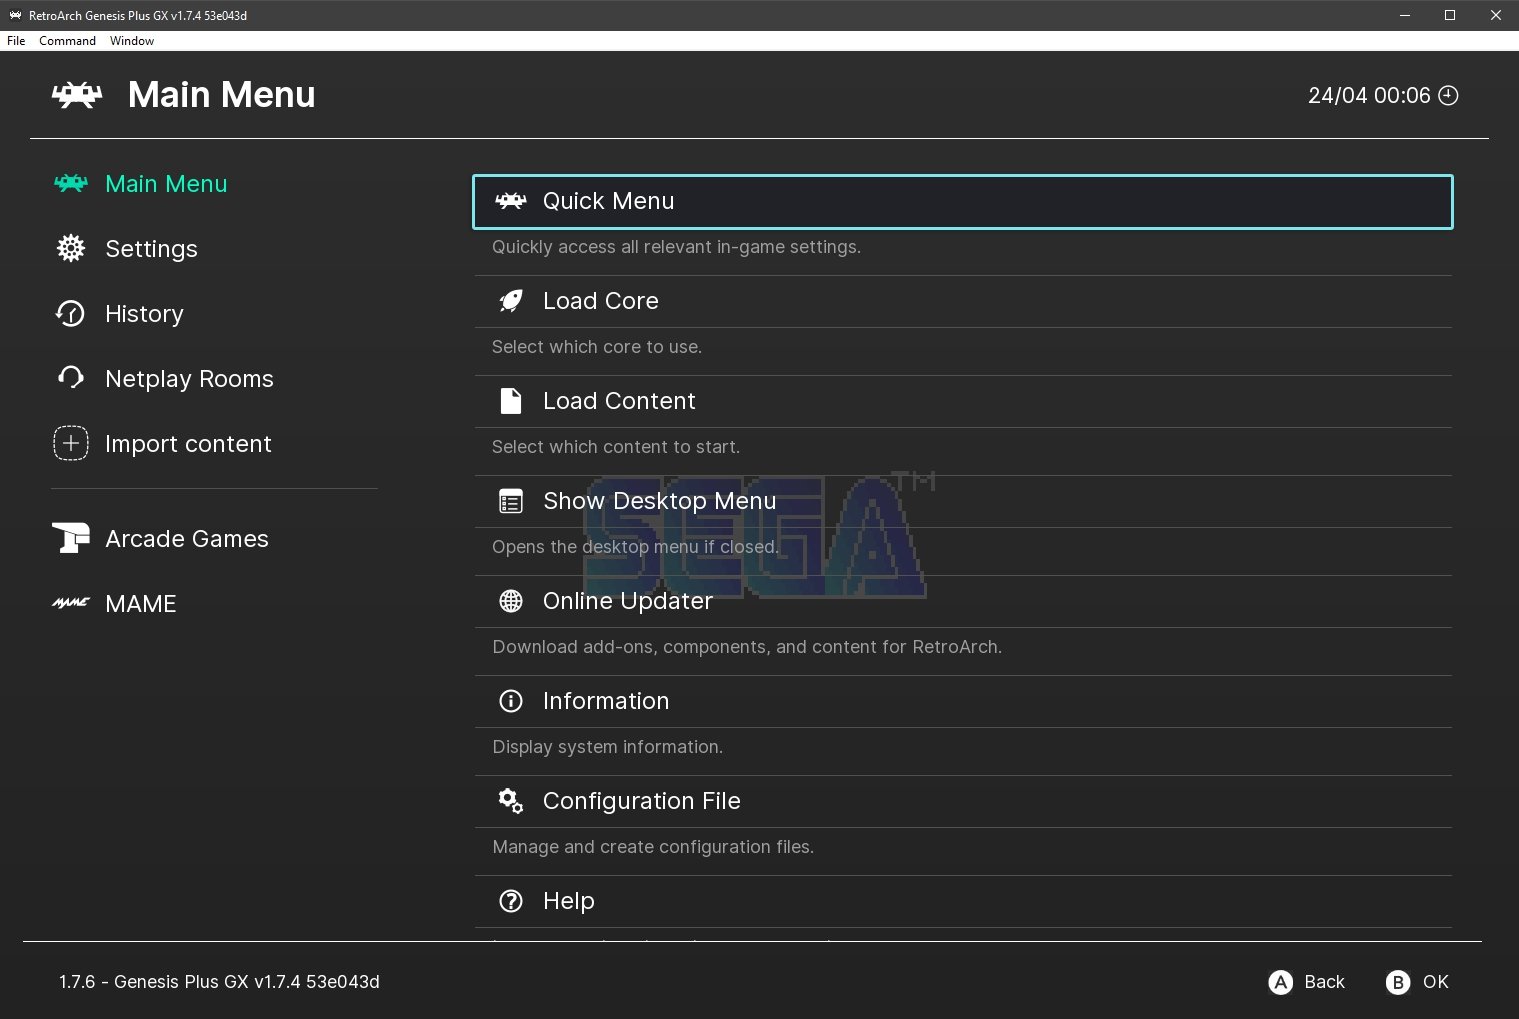The width and height of the screenshot is (1519, 1019).
Task: Select Load Content
Action: coord(962,401)
